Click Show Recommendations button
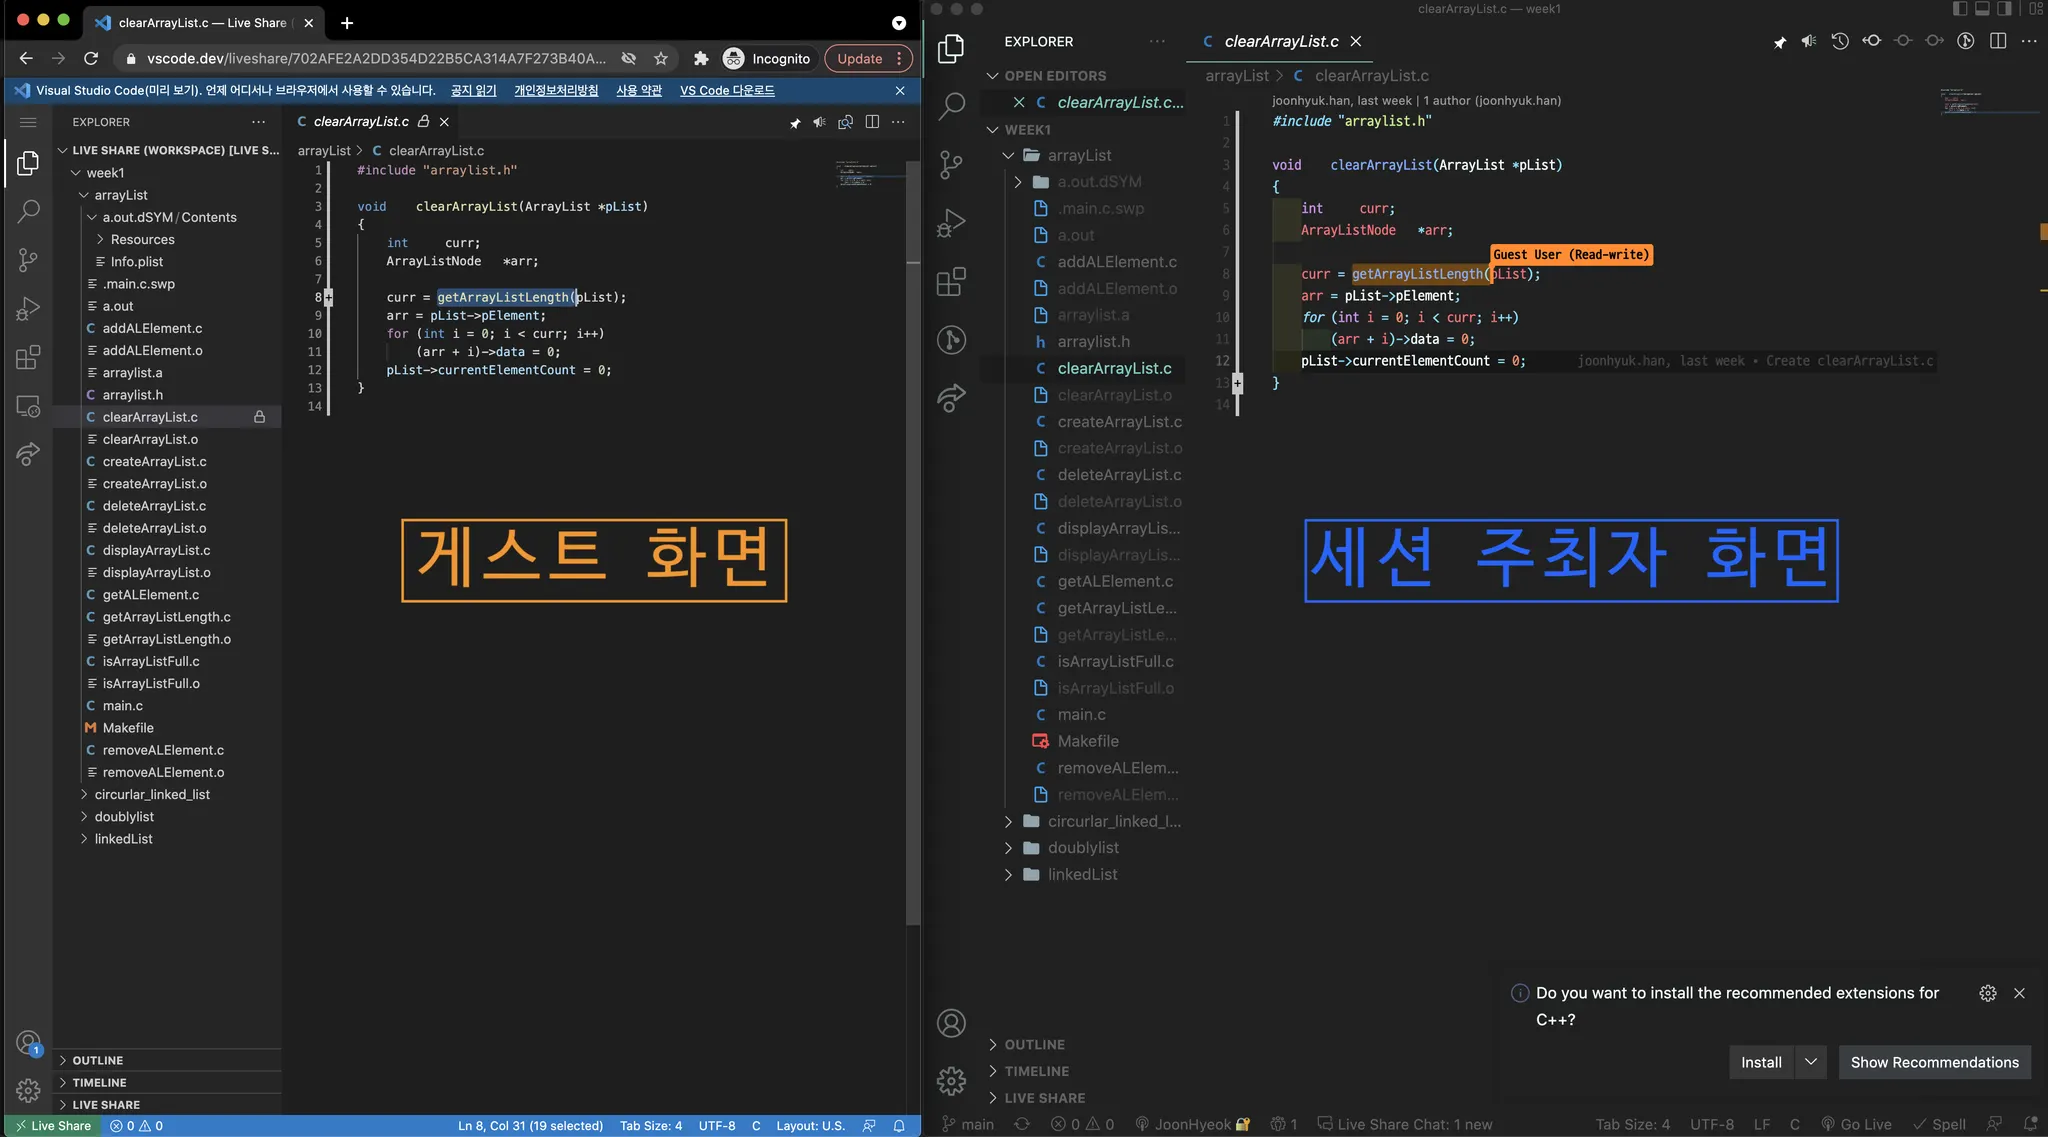 click(x=1934, y=1062)
